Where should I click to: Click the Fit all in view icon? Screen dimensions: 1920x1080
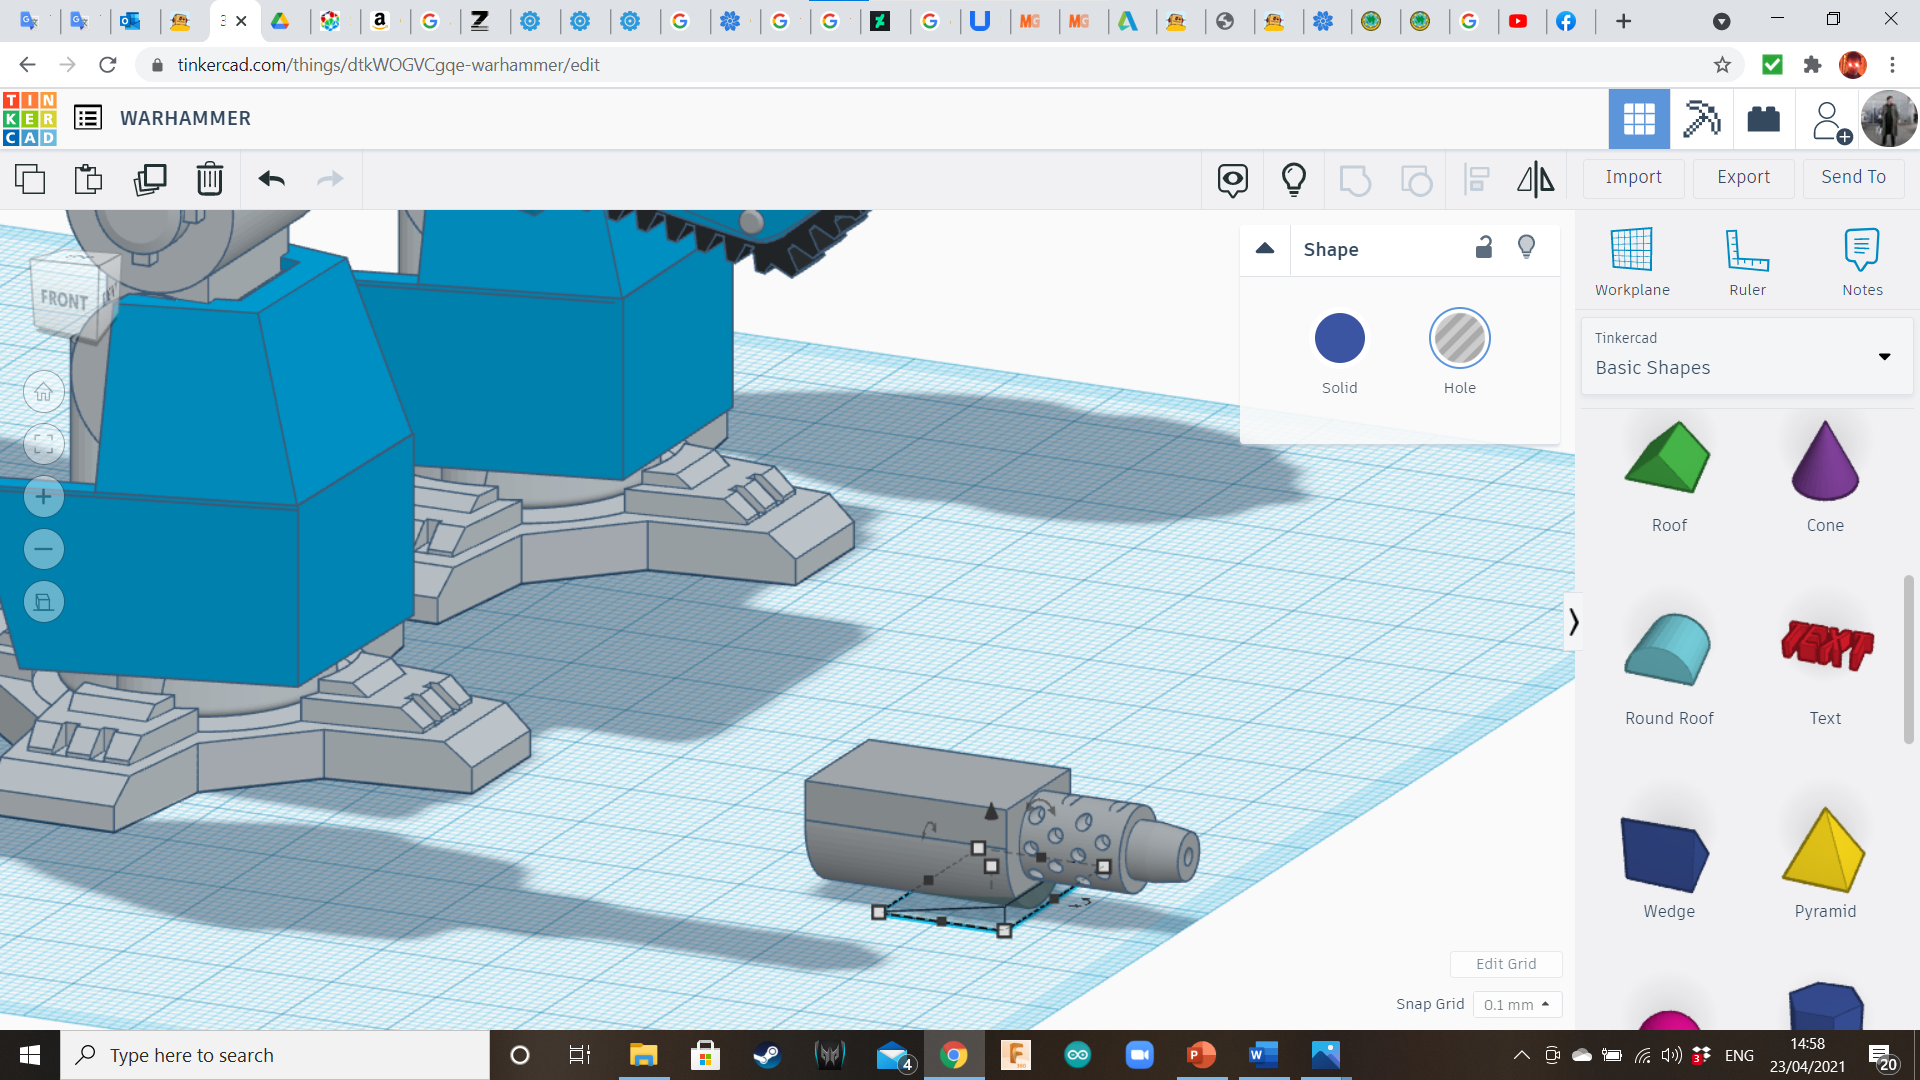44,444
